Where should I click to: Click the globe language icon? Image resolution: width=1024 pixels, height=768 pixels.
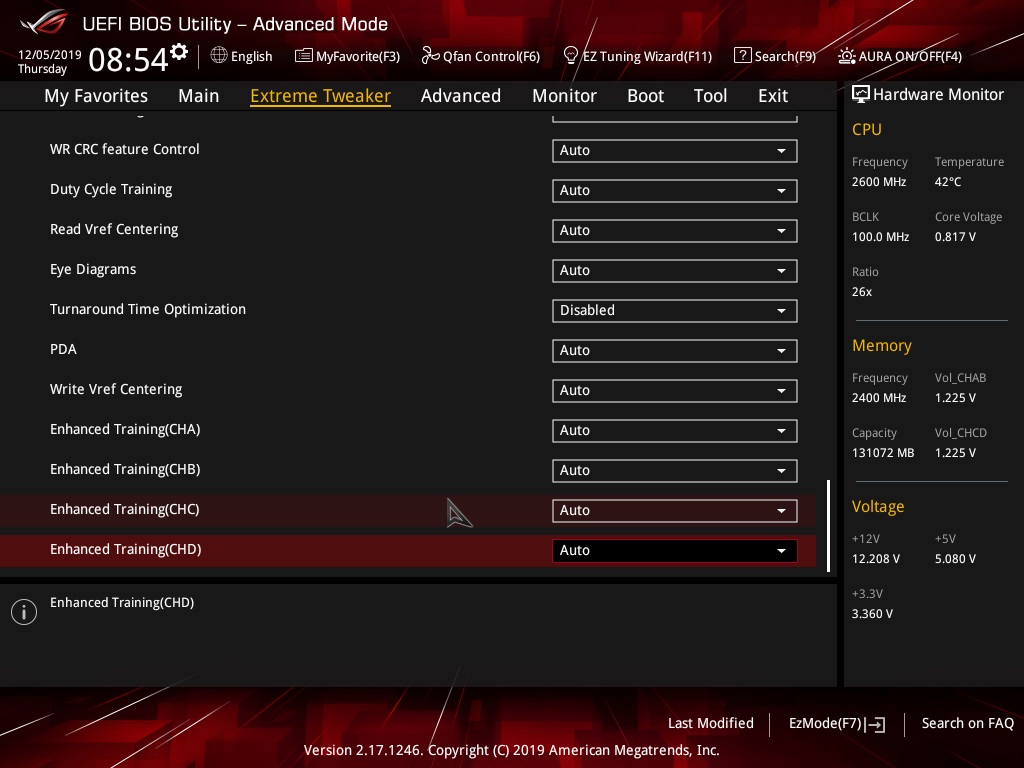pos(219,56)
